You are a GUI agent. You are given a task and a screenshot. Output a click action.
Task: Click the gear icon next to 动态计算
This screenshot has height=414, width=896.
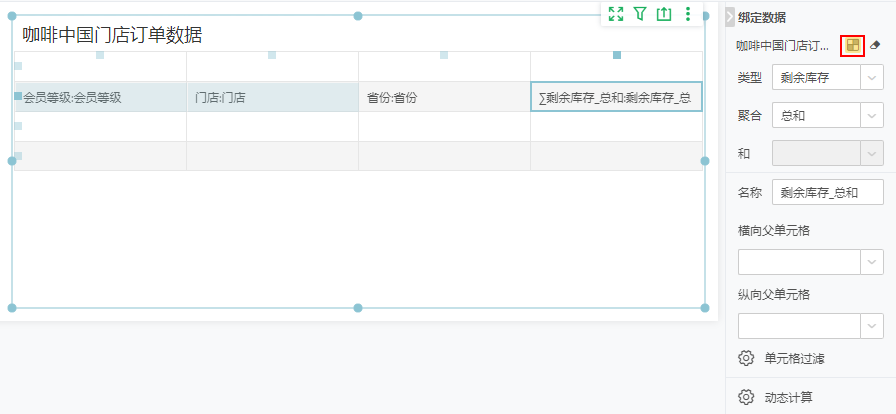point(746,397)
